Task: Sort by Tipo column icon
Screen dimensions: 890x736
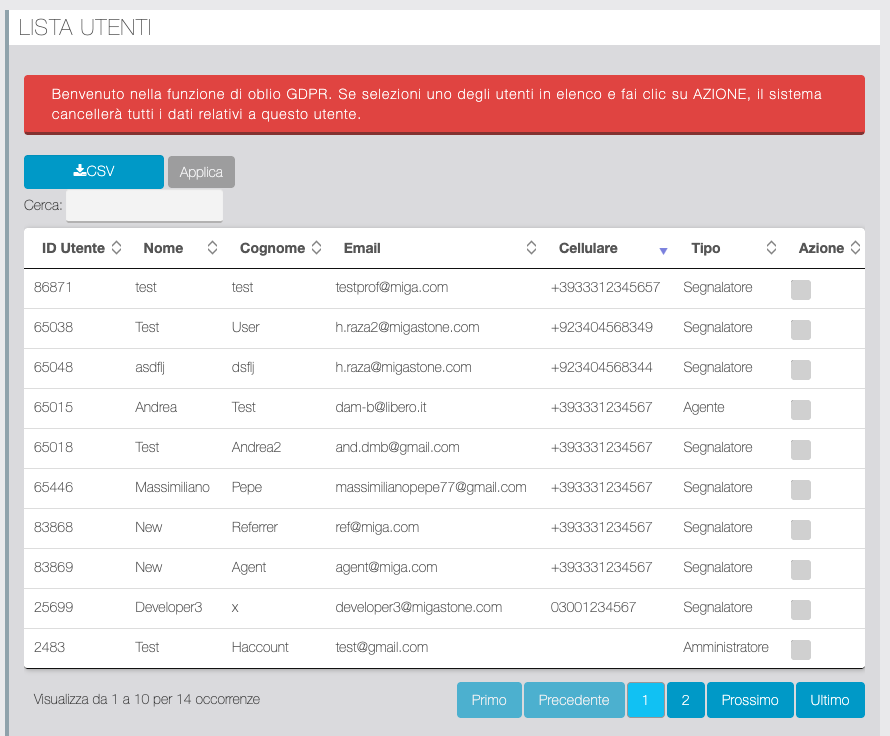Action: point(771,248)
